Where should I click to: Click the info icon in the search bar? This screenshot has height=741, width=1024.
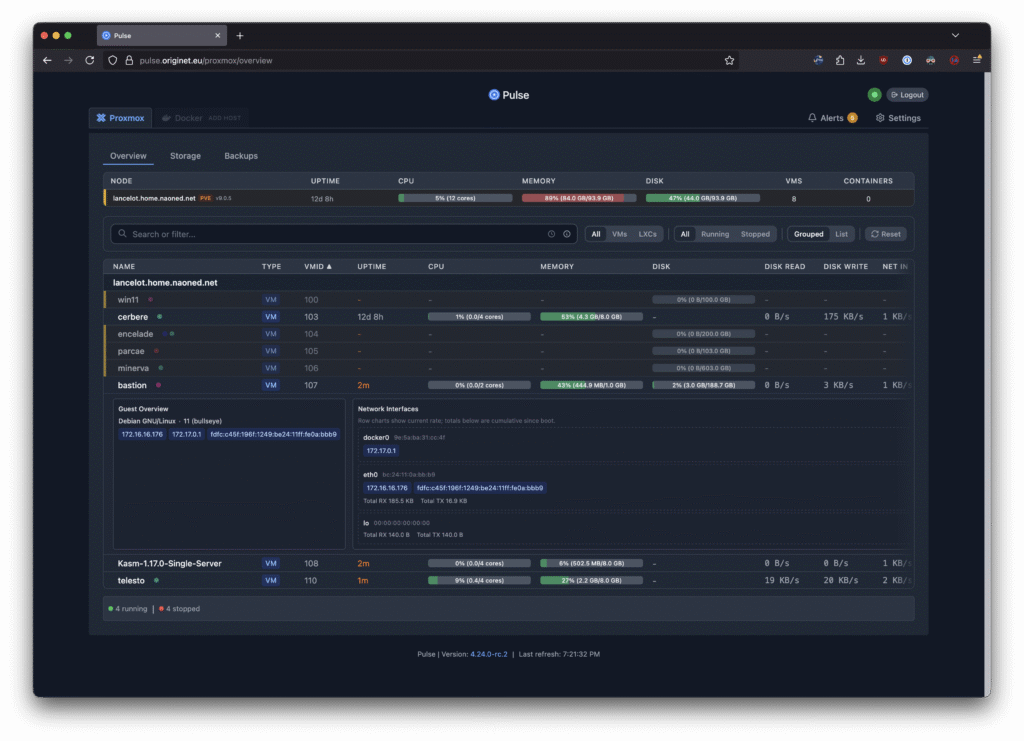(567, 234)
